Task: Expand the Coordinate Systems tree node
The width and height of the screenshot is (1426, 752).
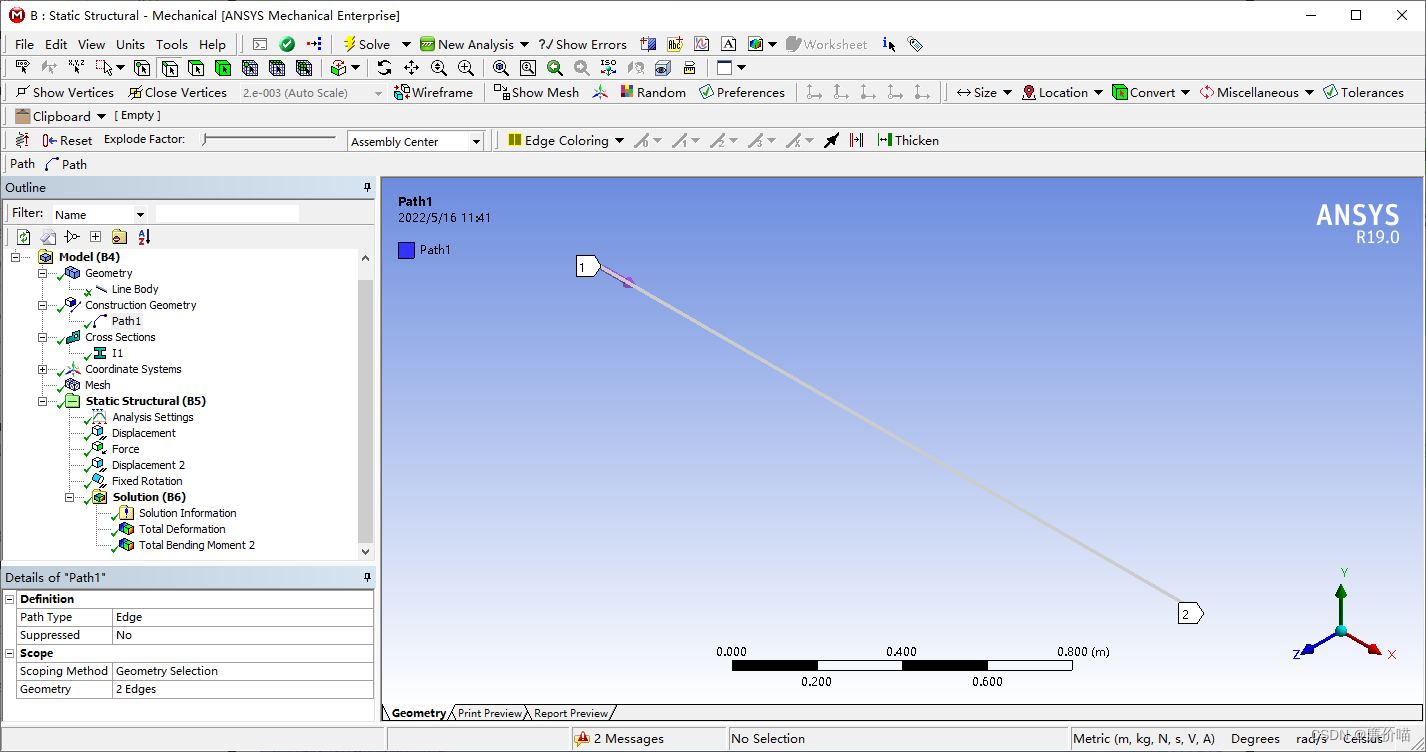Action: click(x=42, y=370)
